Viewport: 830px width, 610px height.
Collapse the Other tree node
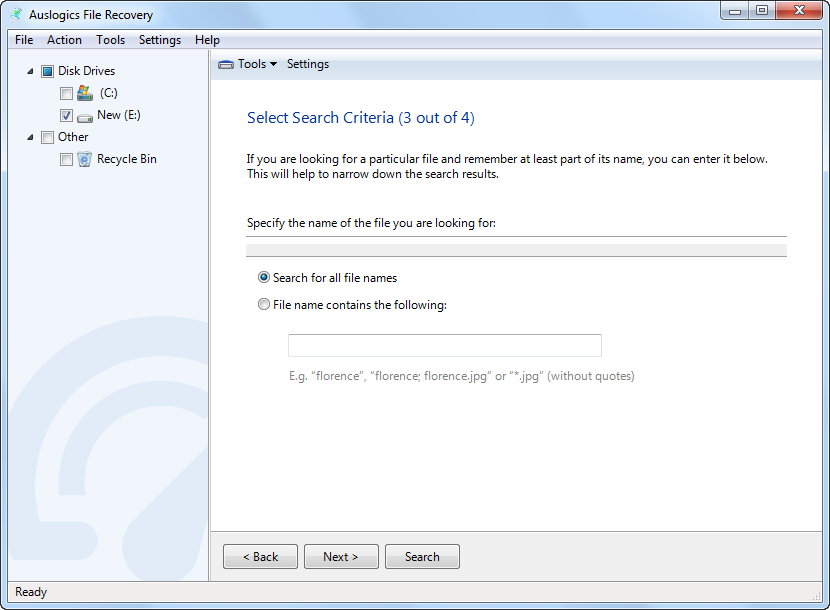click(x=30, y=137)
